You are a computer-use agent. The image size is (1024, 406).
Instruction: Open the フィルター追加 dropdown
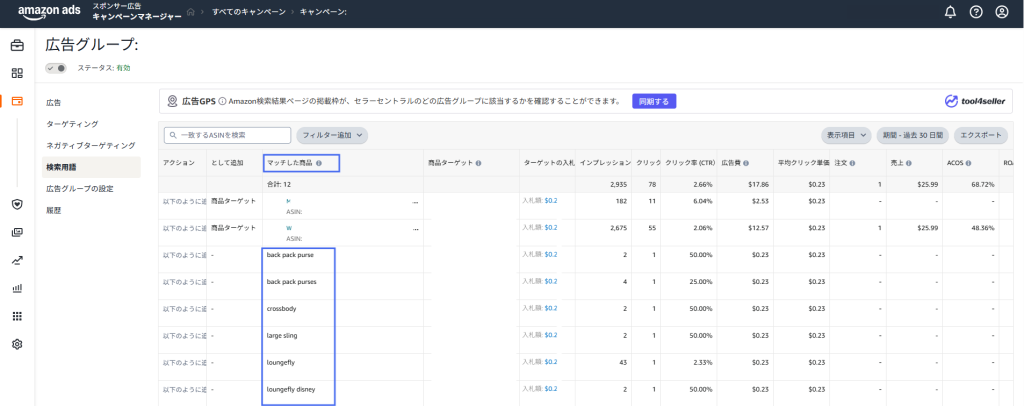coord(332,135)
